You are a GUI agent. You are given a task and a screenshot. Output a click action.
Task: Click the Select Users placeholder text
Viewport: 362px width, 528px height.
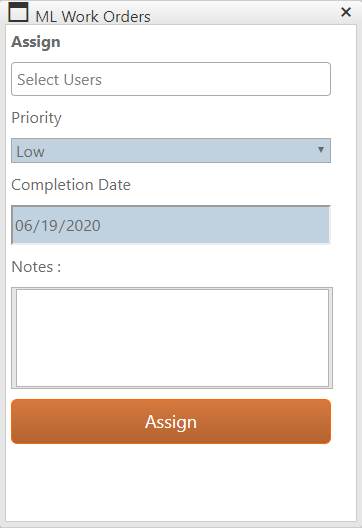pyautogui.click(x=59, y=80)
